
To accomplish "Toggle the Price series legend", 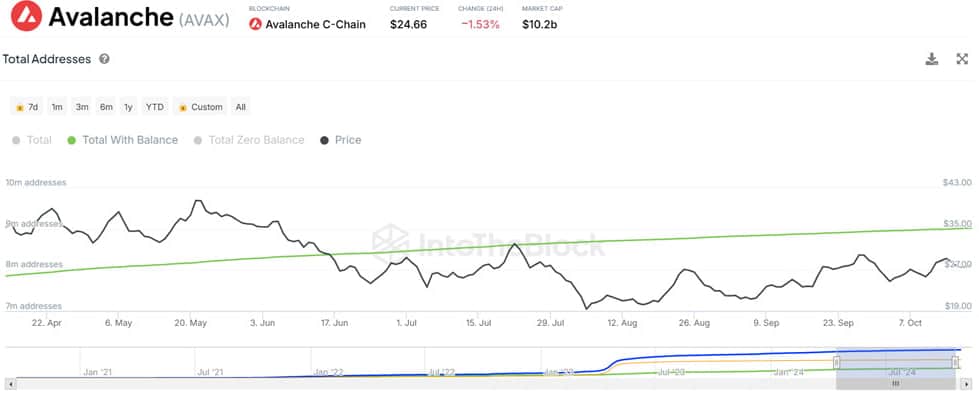I will click(341, 140).
